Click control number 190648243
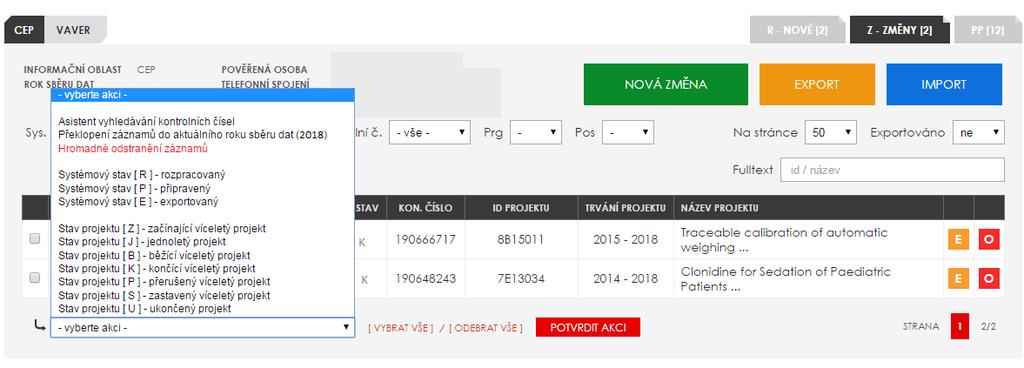 425,279
